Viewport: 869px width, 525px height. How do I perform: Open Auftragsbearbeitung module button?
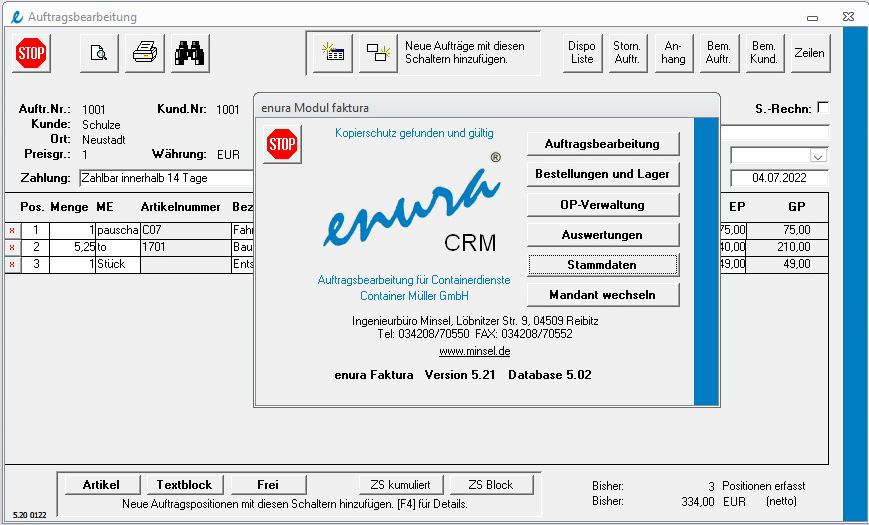602,144
